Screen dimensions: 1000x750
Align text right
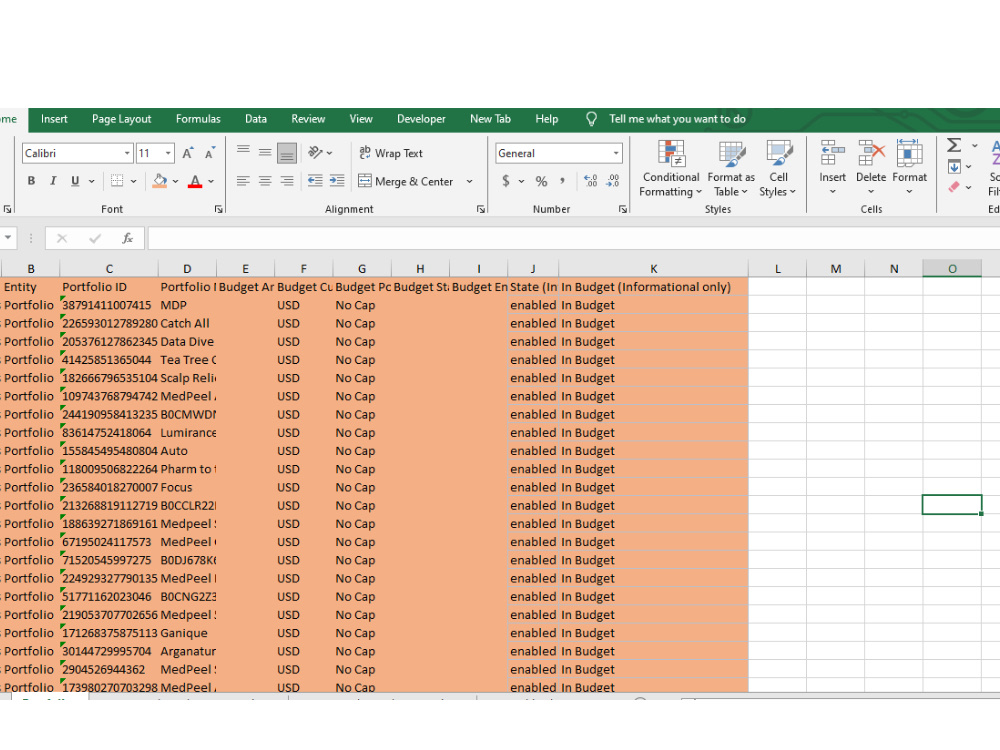(287, 181)
